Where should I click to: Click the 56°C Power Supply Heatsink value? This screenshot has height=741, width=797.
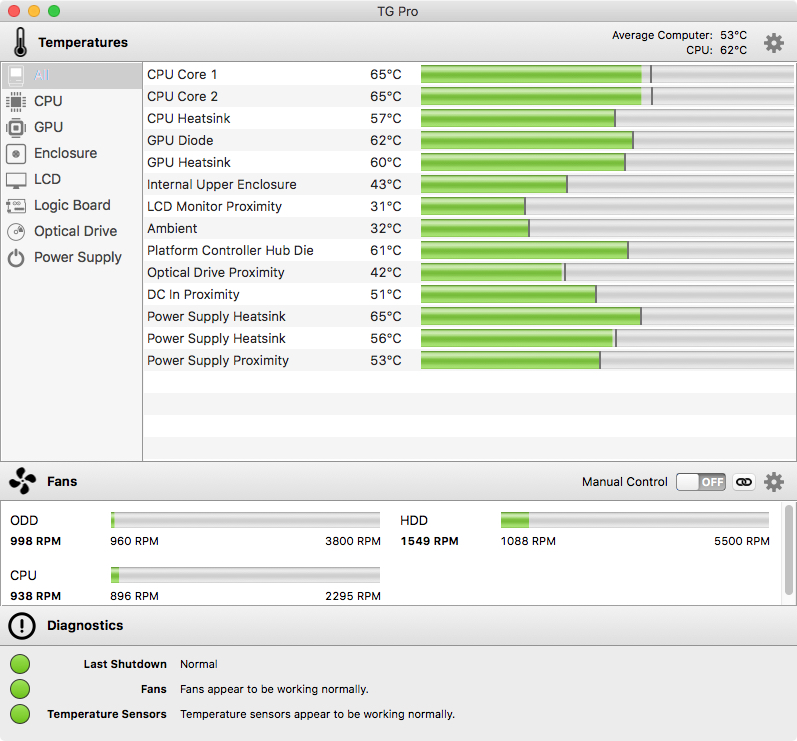pyautogui.click(x=386, y=338)
